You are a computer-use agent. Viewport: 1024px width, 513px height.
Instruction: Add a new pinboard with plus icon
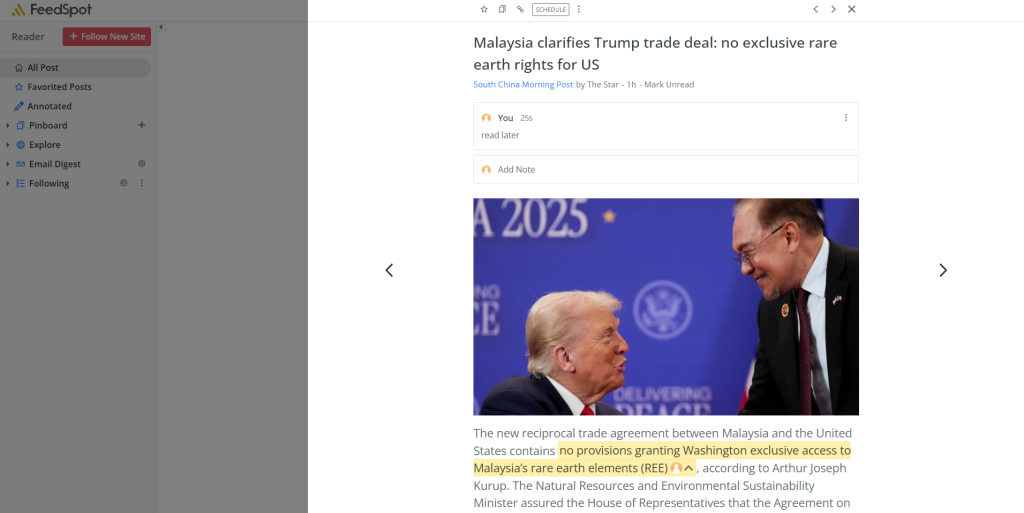(142, 125)
